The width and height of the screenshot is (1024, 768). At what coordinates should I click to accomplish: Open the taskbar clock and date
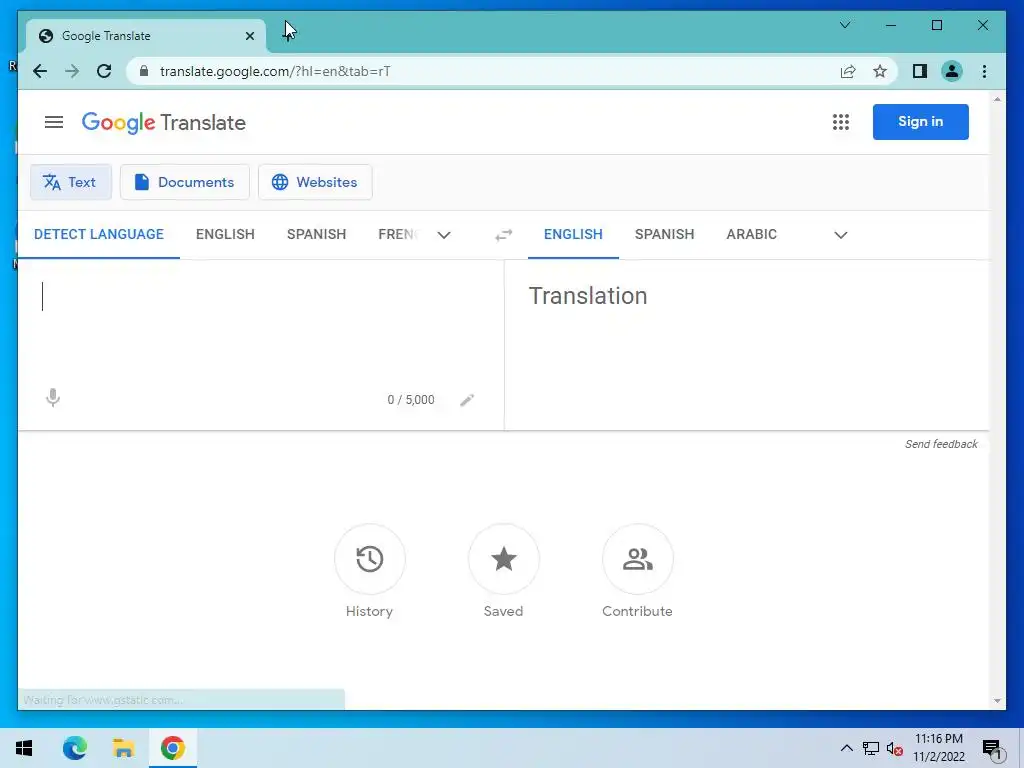click(x=938, y=748)
